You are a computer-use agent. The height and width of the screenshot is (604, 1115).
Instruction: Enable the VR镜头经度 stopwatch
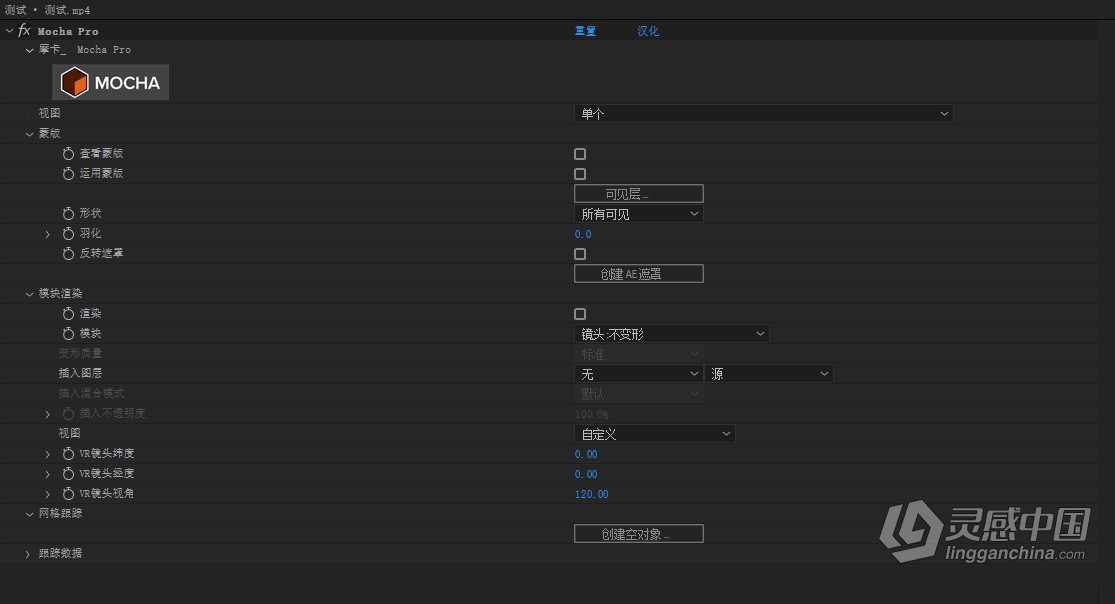(68, 473)
